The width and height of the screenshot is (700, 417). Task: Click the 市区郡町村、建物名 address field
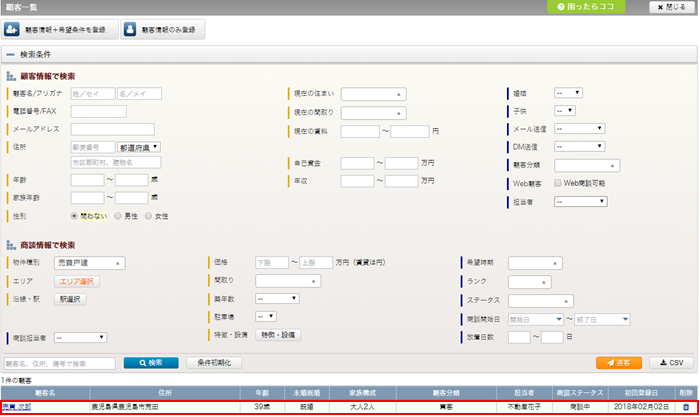click(x=116, y=163)
